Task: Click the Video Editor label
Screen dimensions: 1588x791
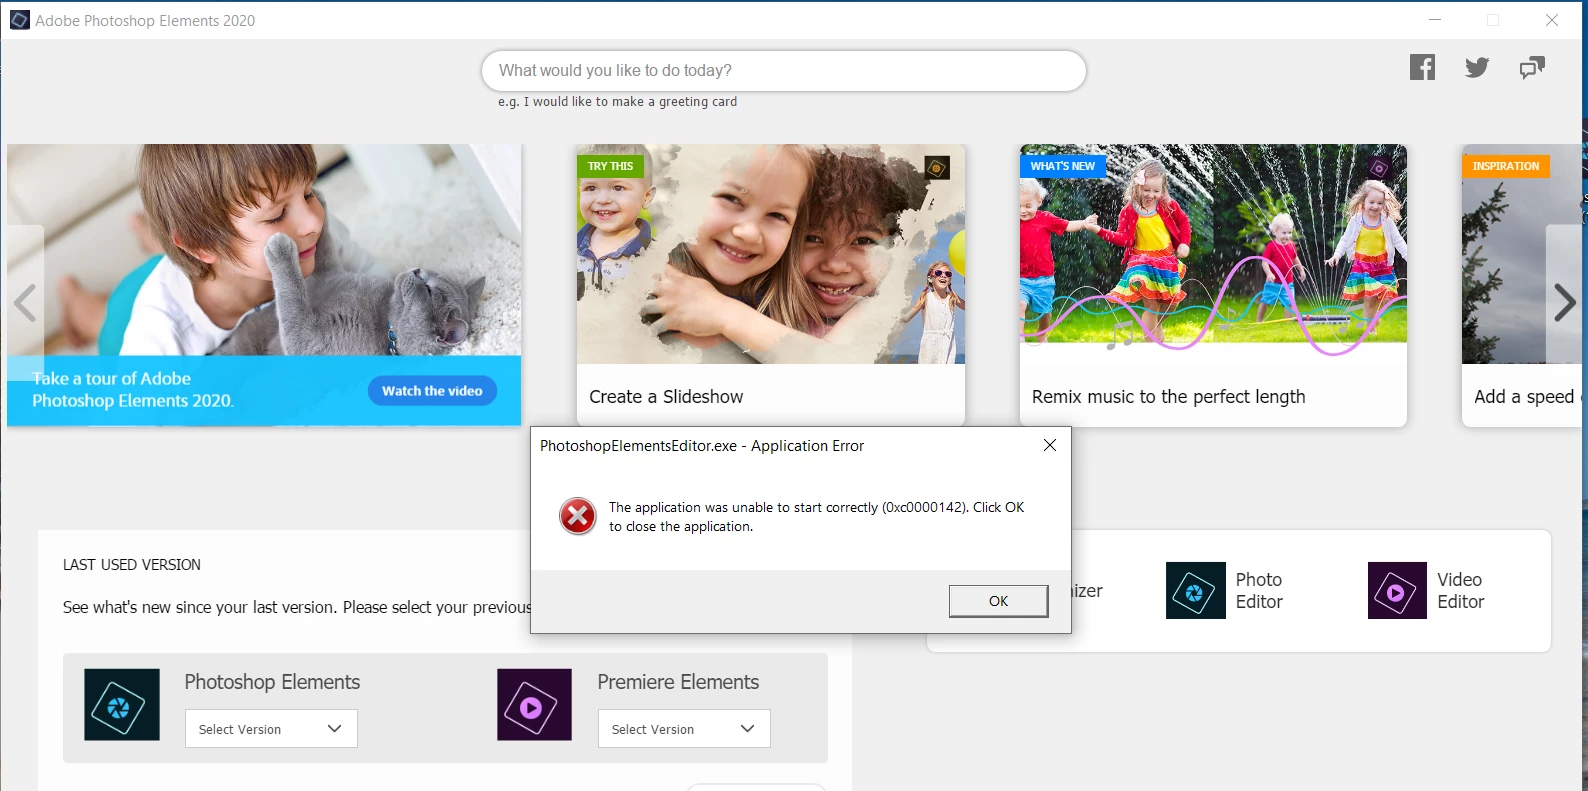Action: (x=1460, y=591)
